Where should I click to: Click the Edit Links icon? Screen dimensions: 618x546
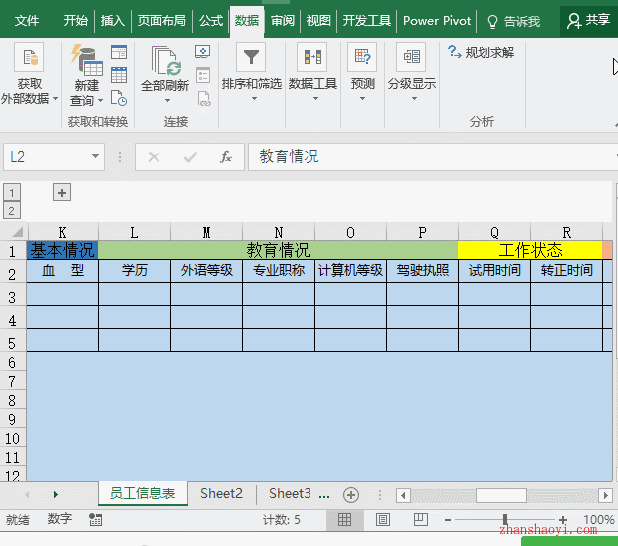203,99
